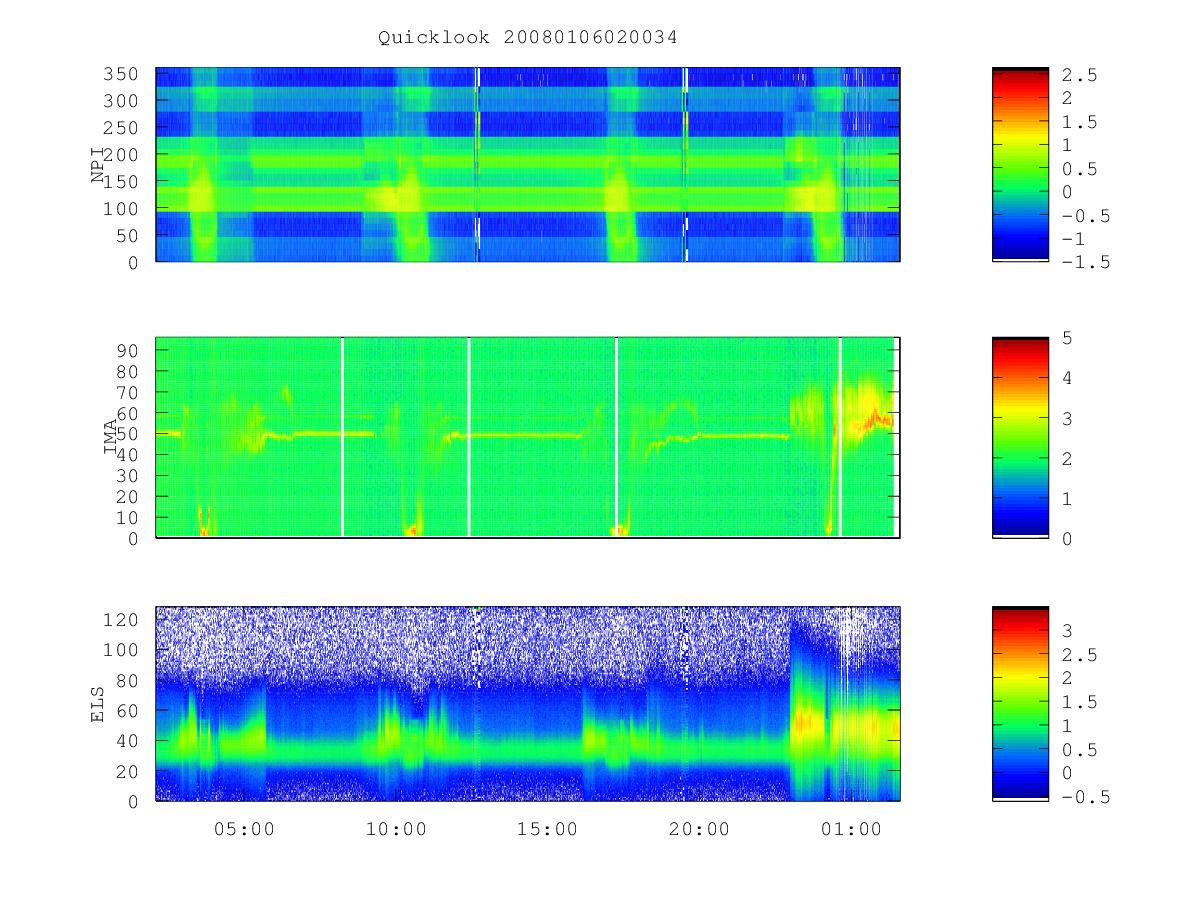Click inside the ELS spectrogram panel
1200x900 pixels.
pos(528,704)
